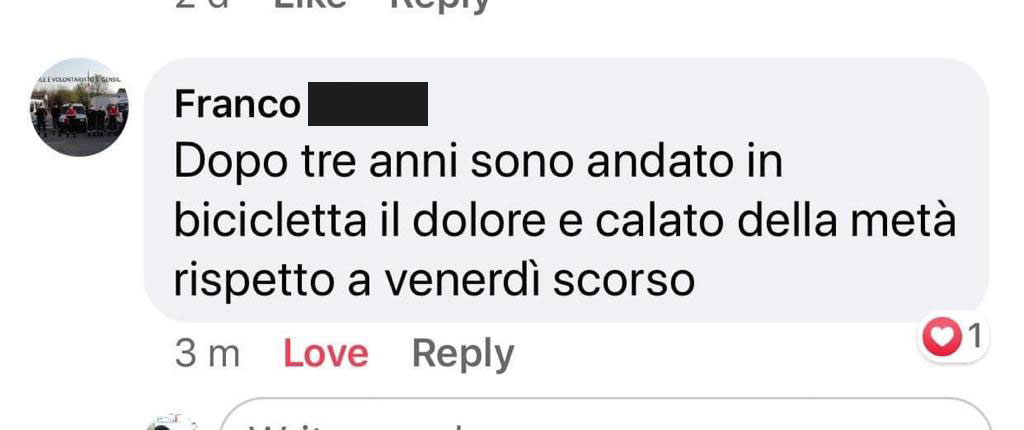Click the word dolore in the comment

coord(479,222)
